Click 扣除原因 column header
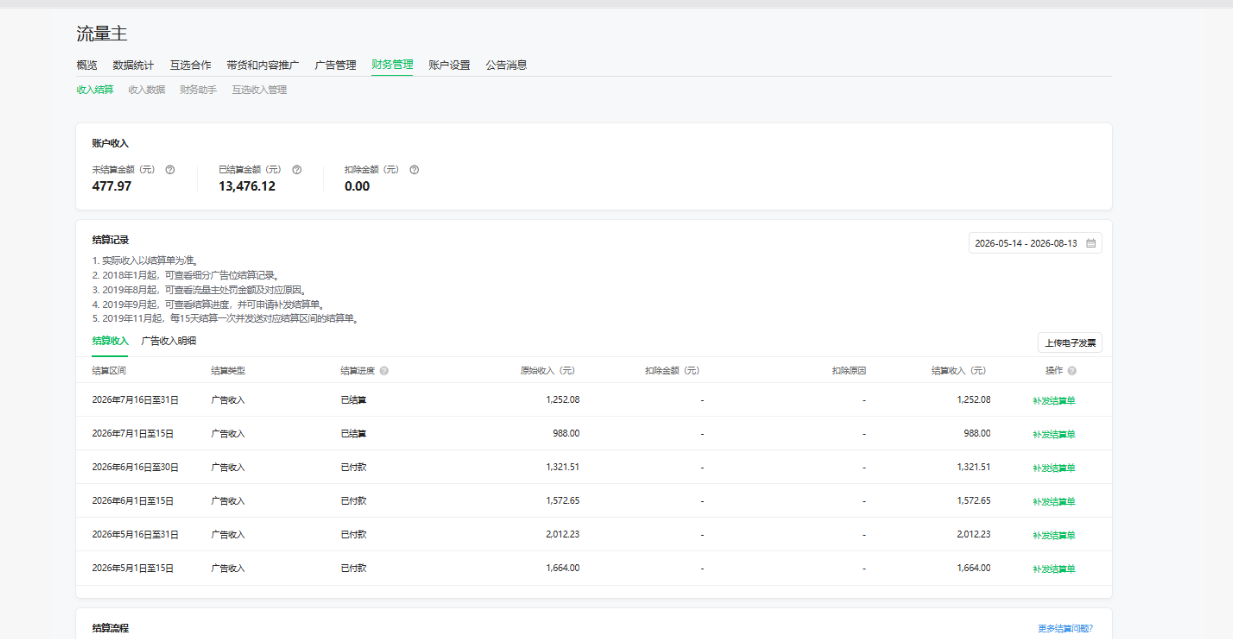This screenshot has height=639, width=1233. tap(849, 371)
